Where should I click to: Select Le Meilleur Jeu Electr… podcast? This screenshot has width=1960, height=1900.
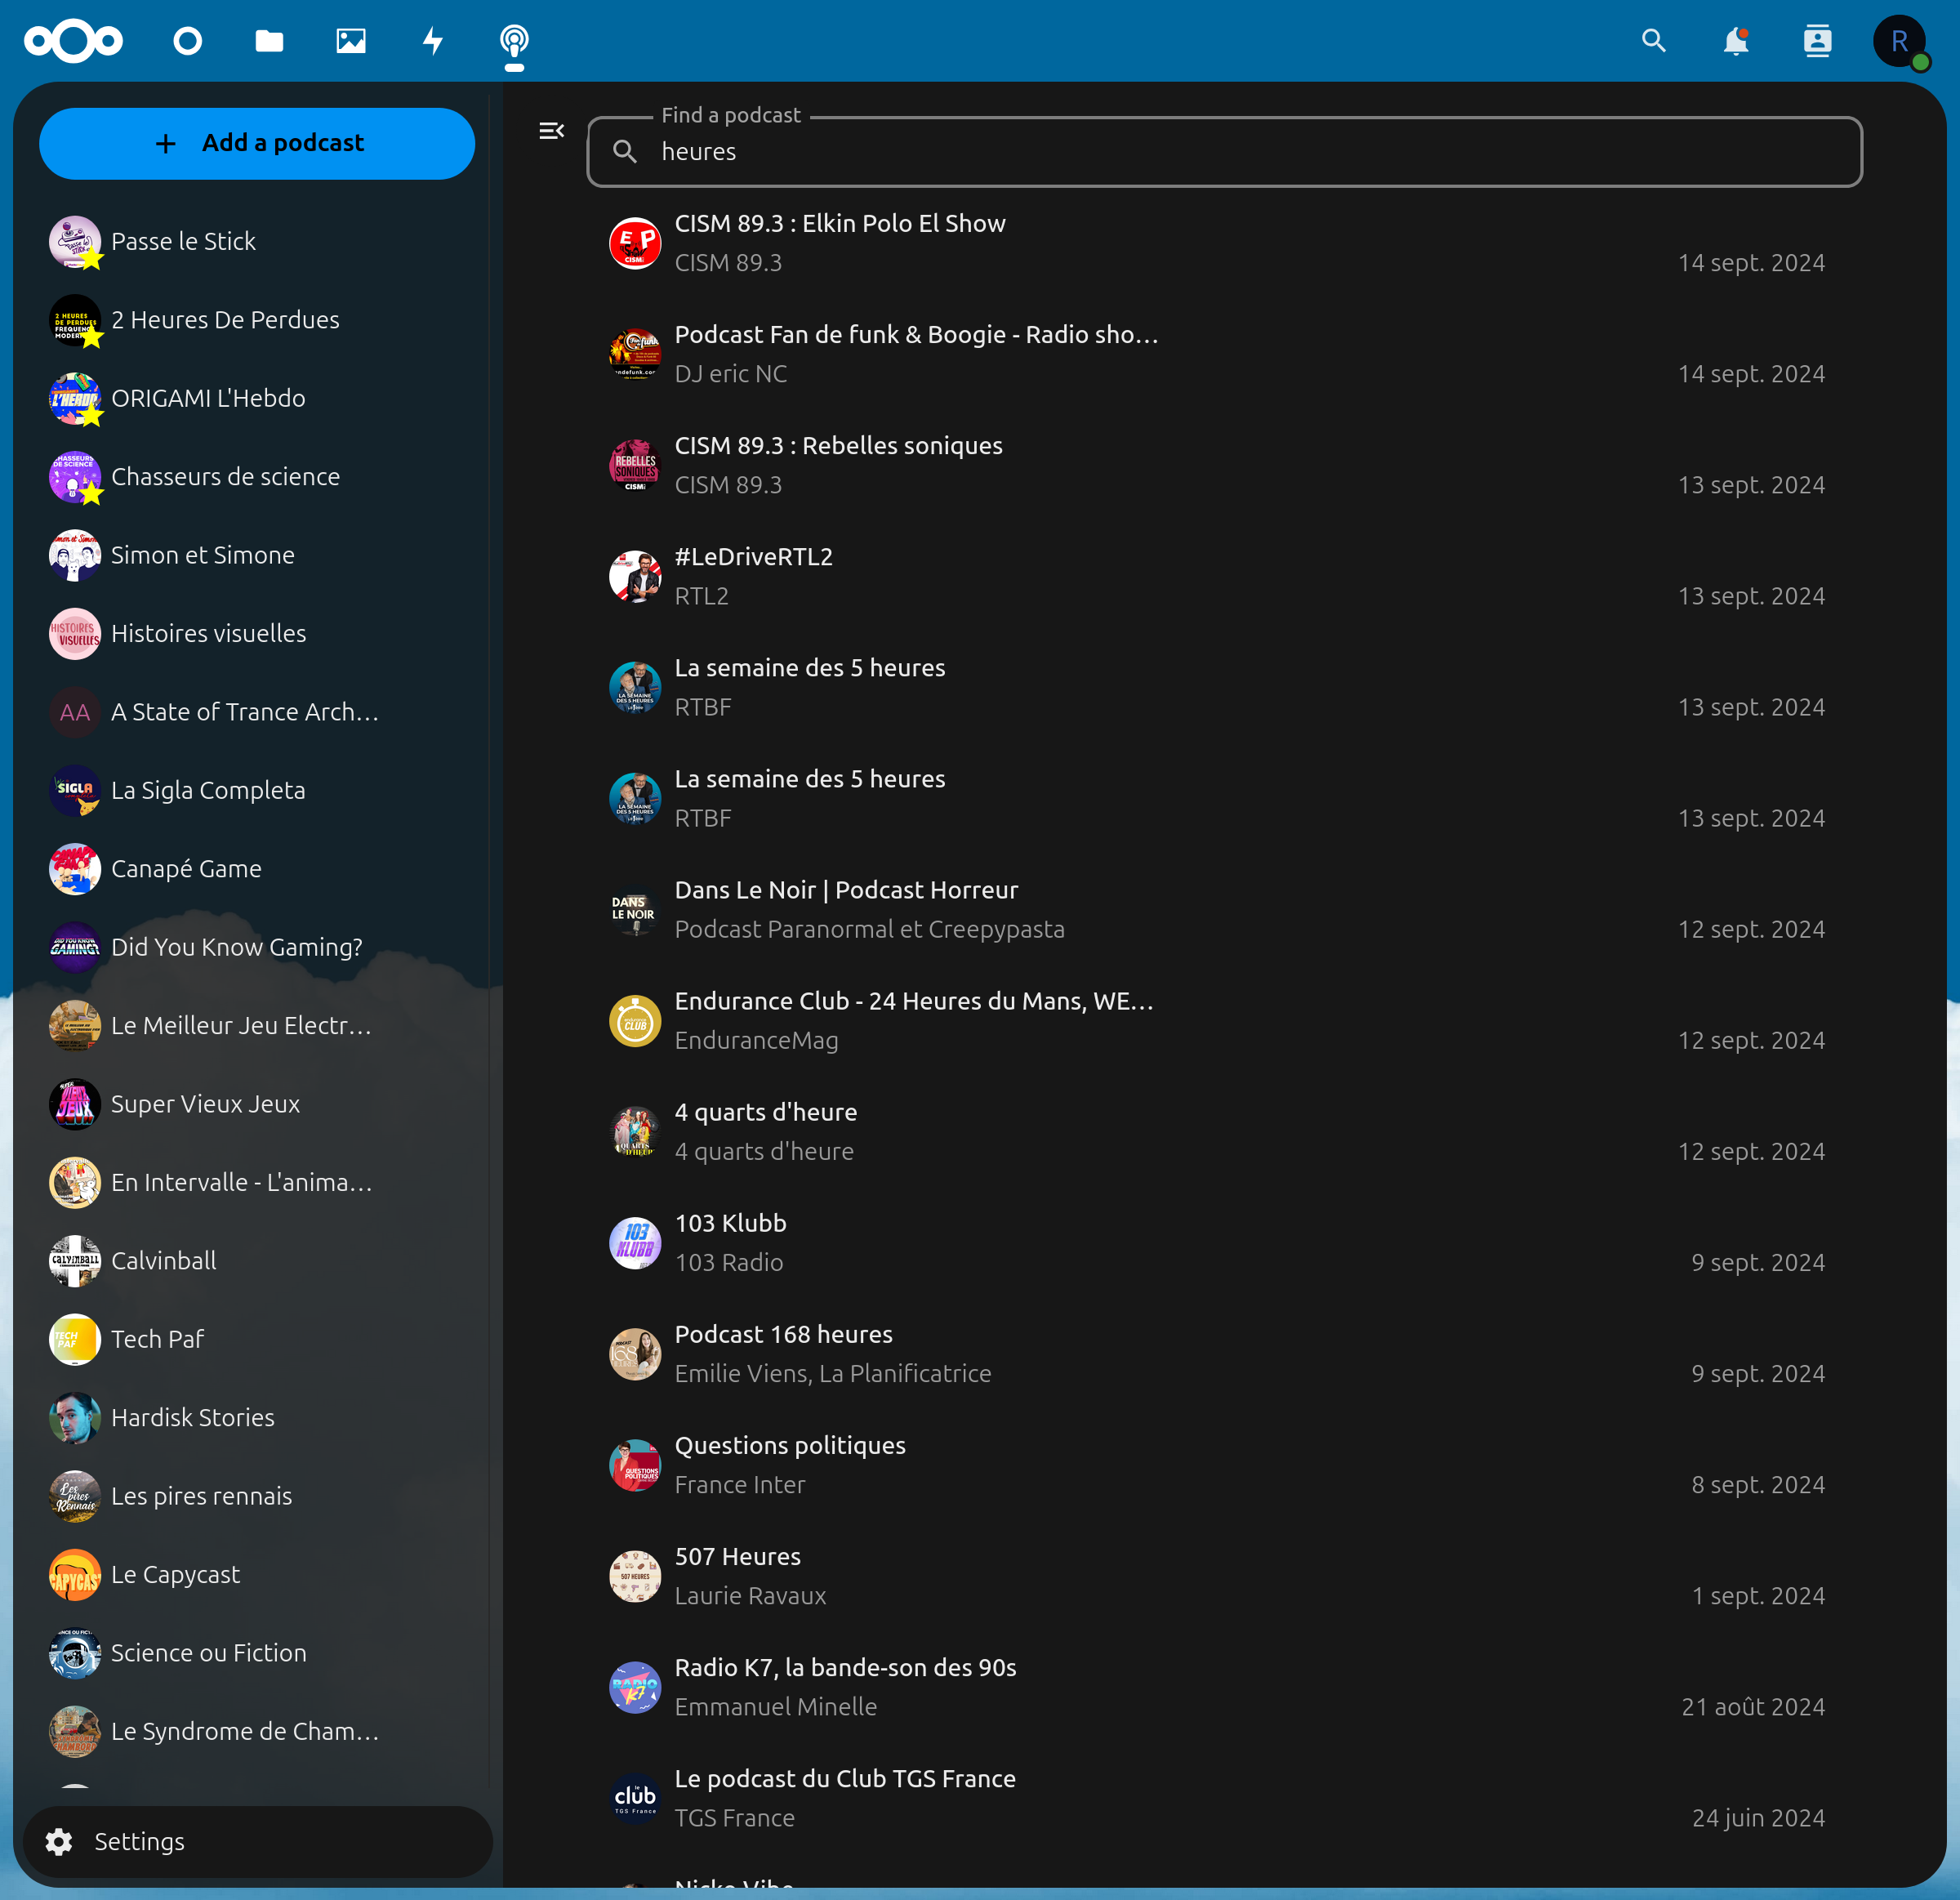[257, 1026]
